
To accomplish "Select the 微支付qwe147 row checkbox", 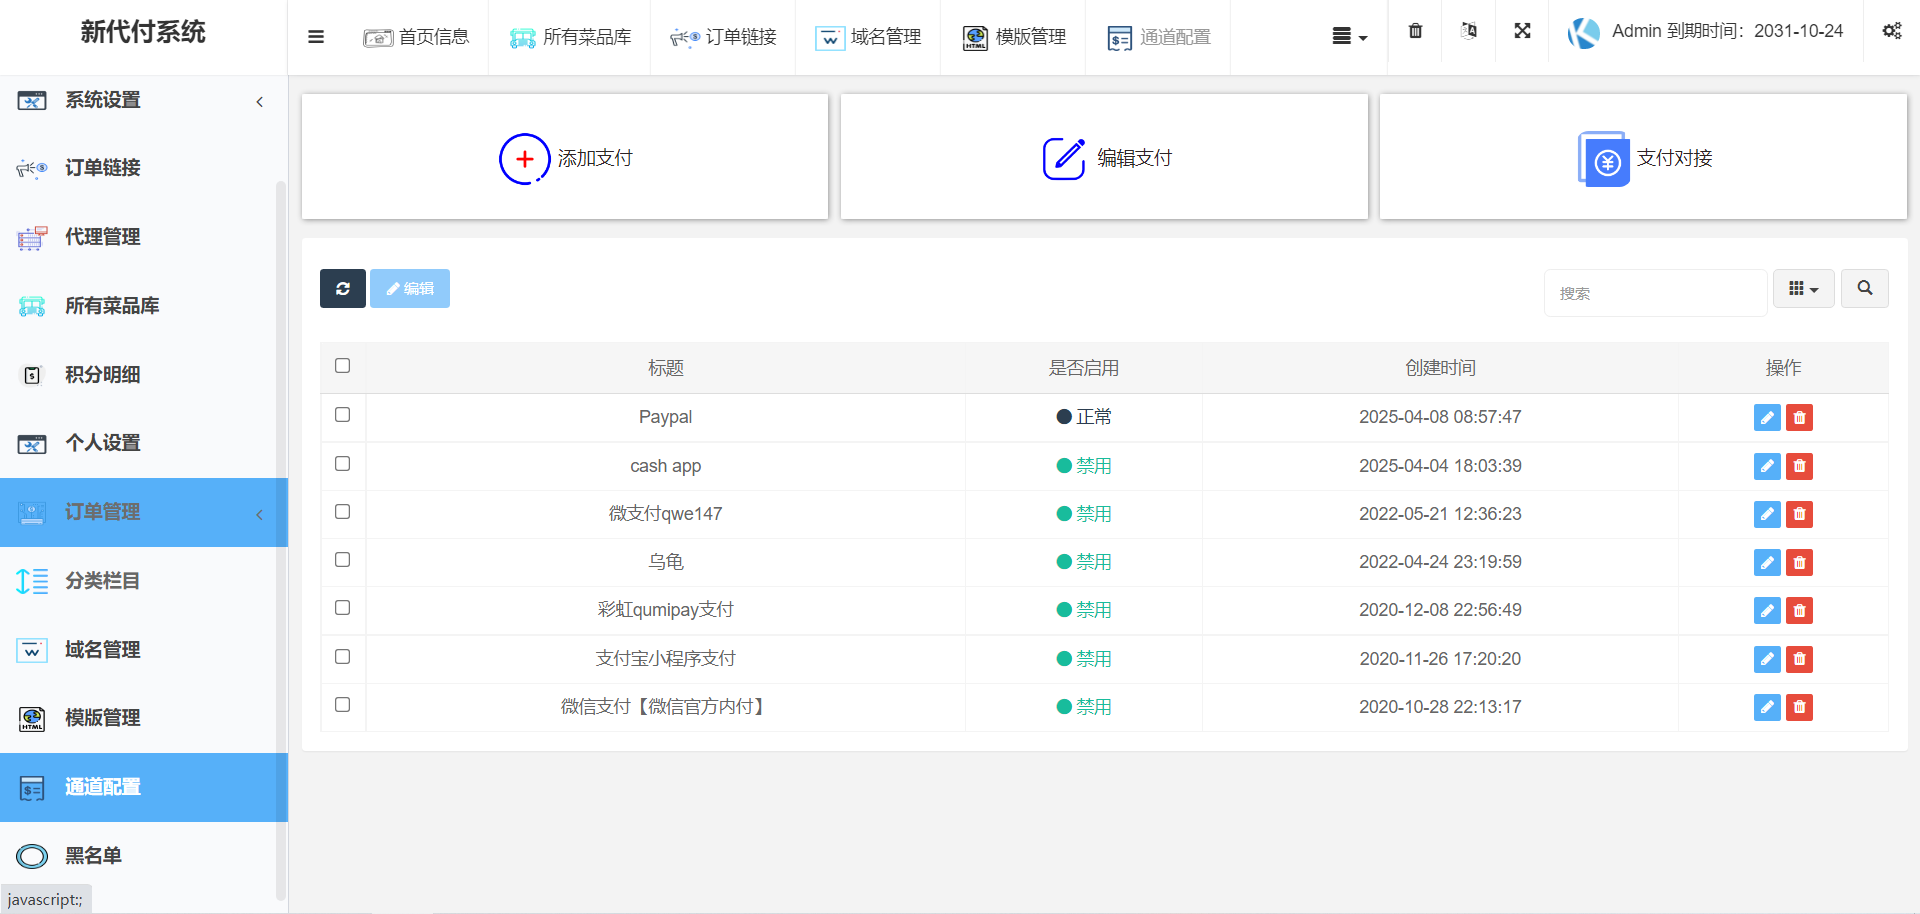I will (x=343, y=512).
